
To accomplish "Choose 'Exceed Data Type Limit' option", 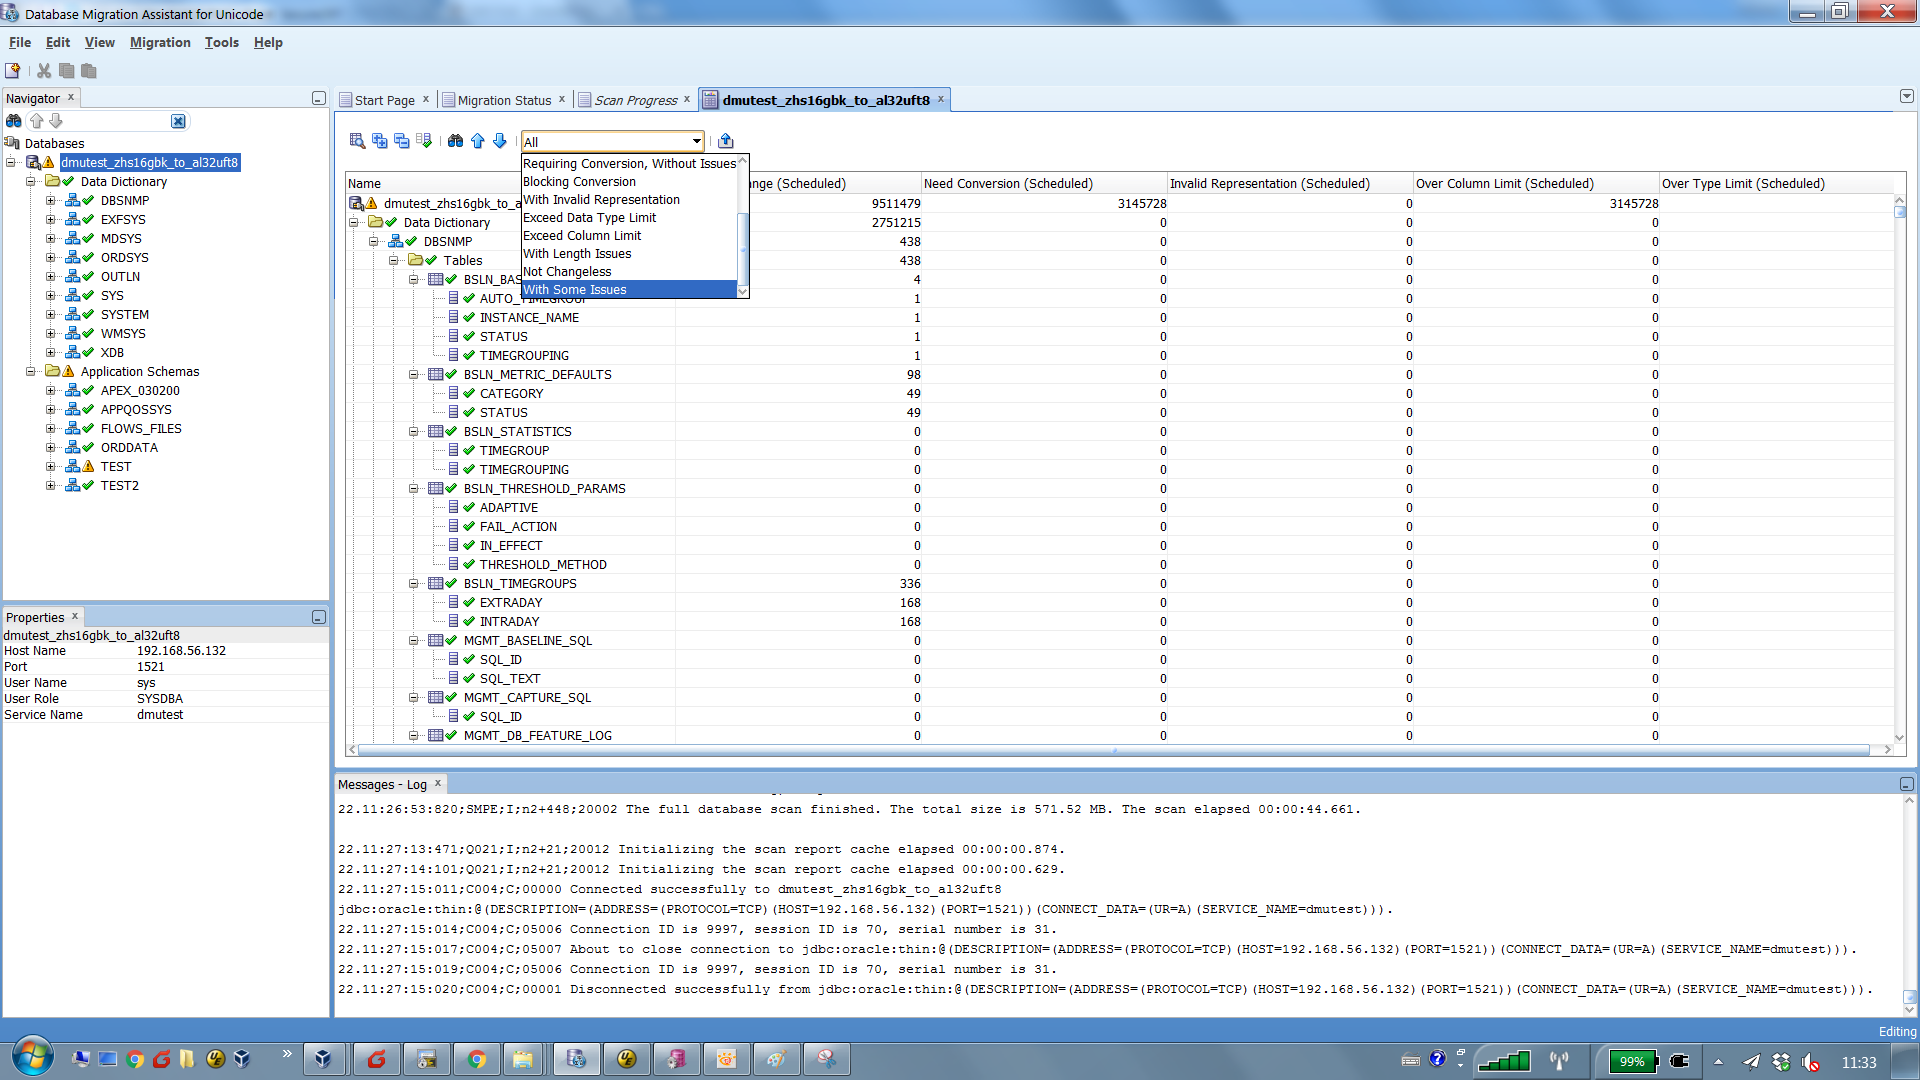I will 629,218.
